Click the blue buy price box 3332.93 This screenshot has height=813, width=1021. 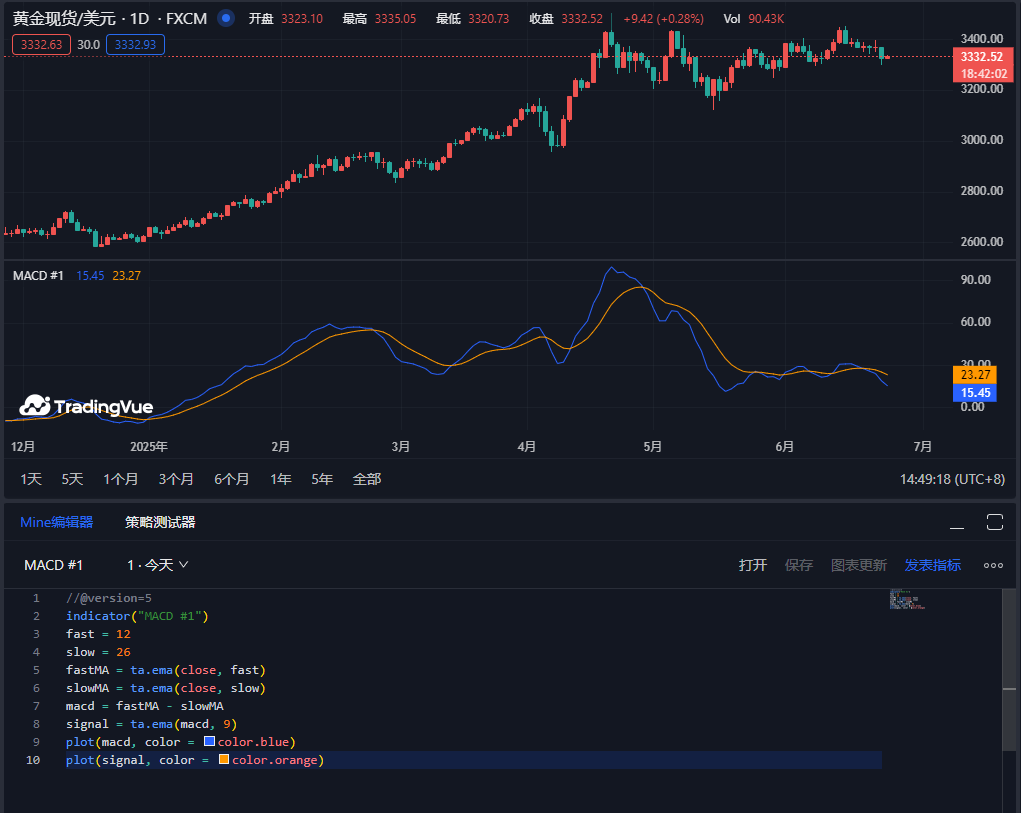[135, 44]
